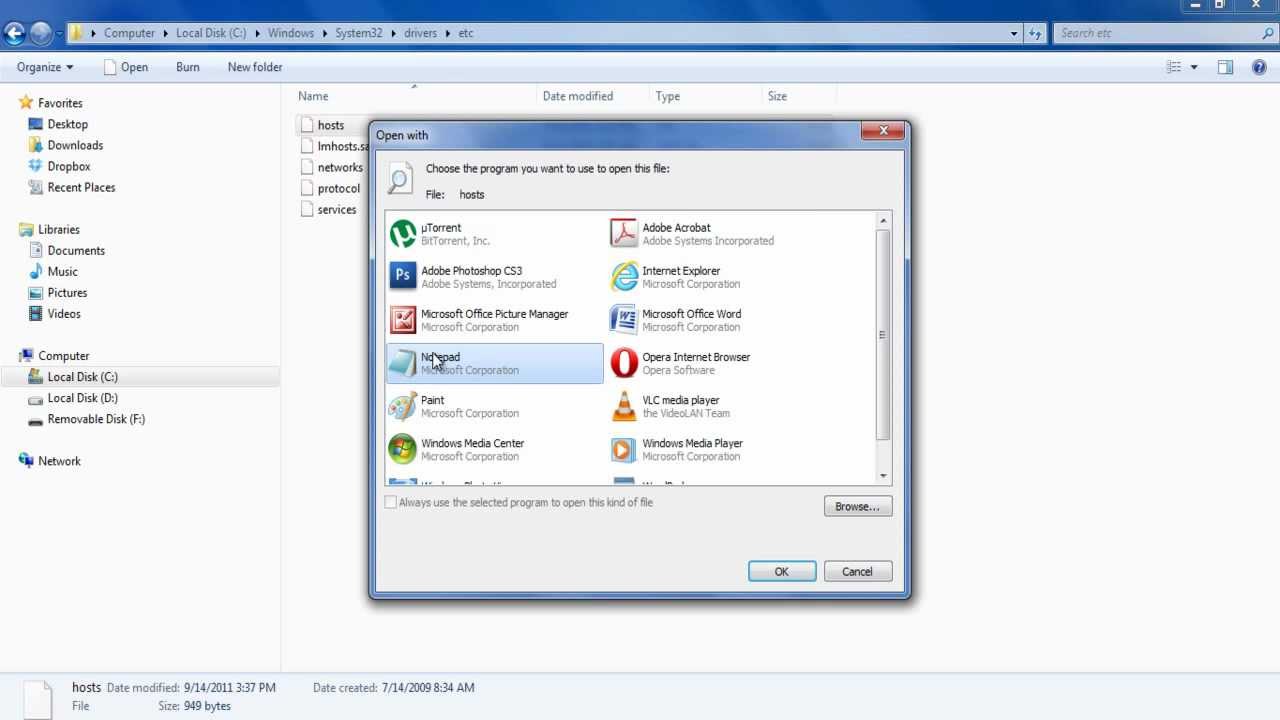Click the Explorer Back arrow button
1280x720 pixels.
14,33
